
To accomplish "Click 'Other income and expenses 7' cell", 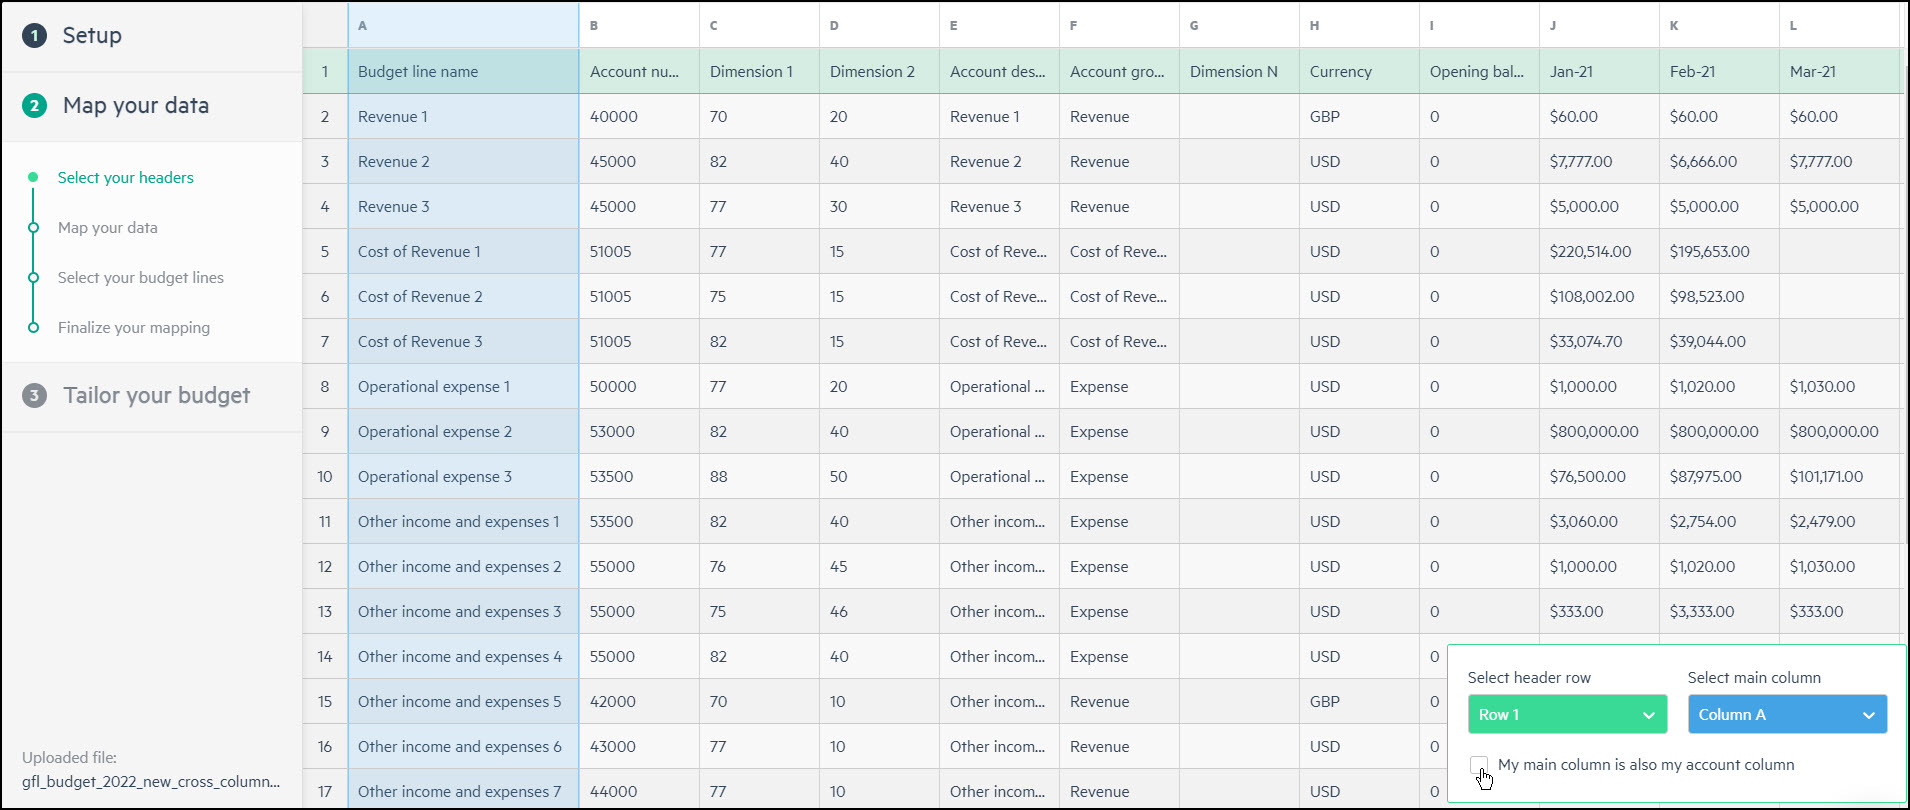I will (463, 791).
